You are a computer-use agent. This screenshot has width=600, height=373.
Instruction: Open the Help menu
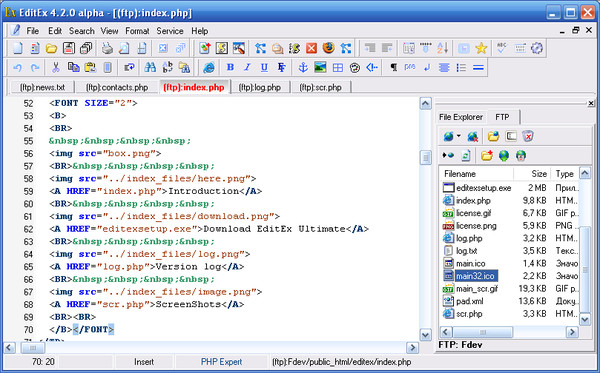pos(200,31)
